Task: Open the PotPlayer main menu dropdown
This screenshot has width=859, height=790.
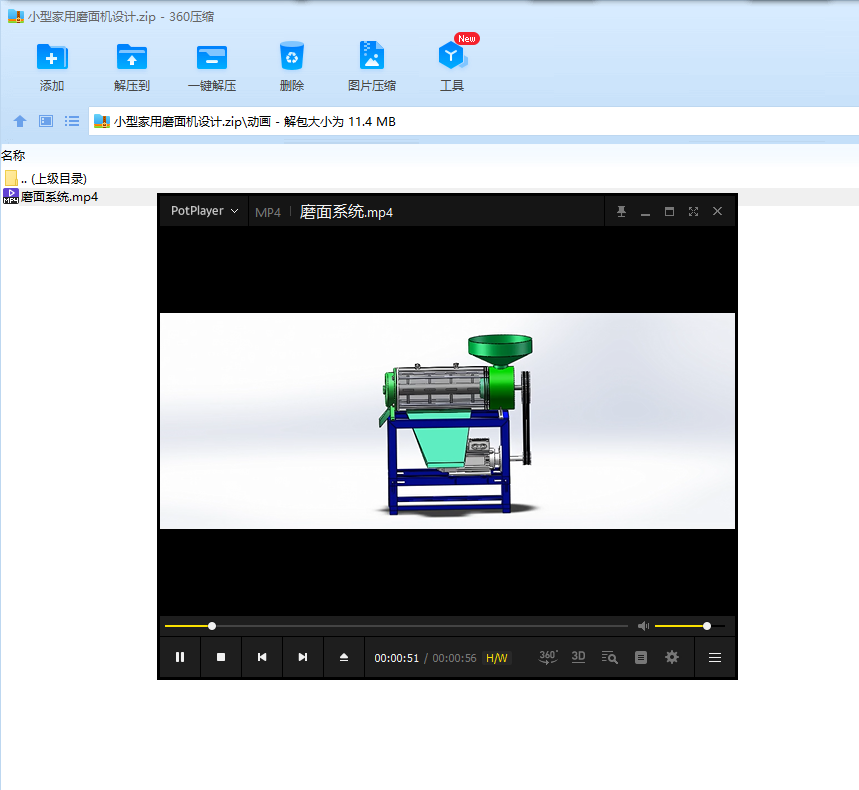Action: click(204, 211)
